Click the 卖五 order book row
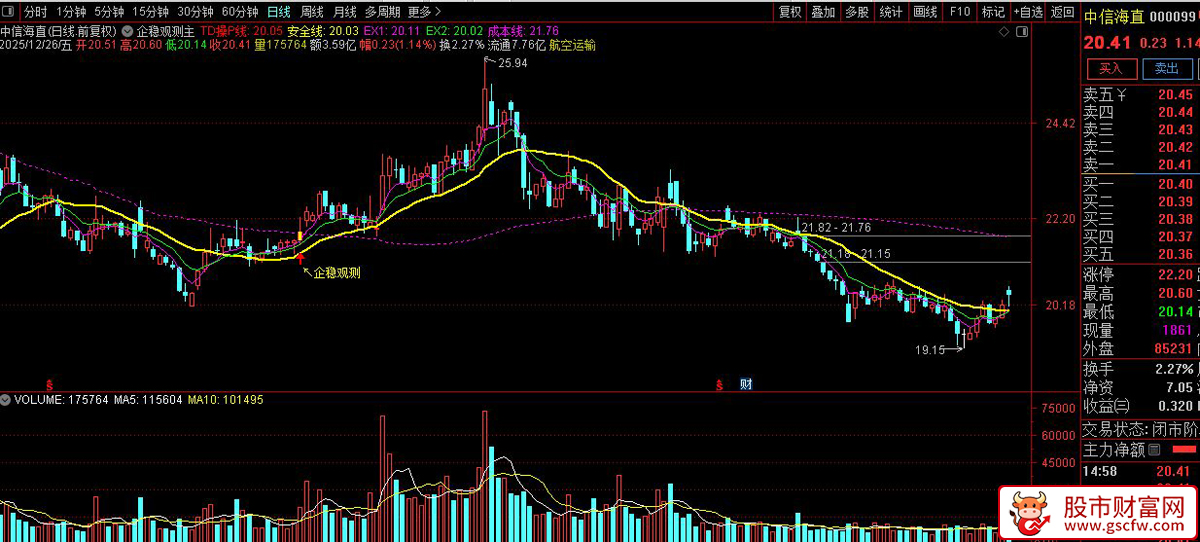Viewport: 1200px width, 542px height. pos(1140,95)
